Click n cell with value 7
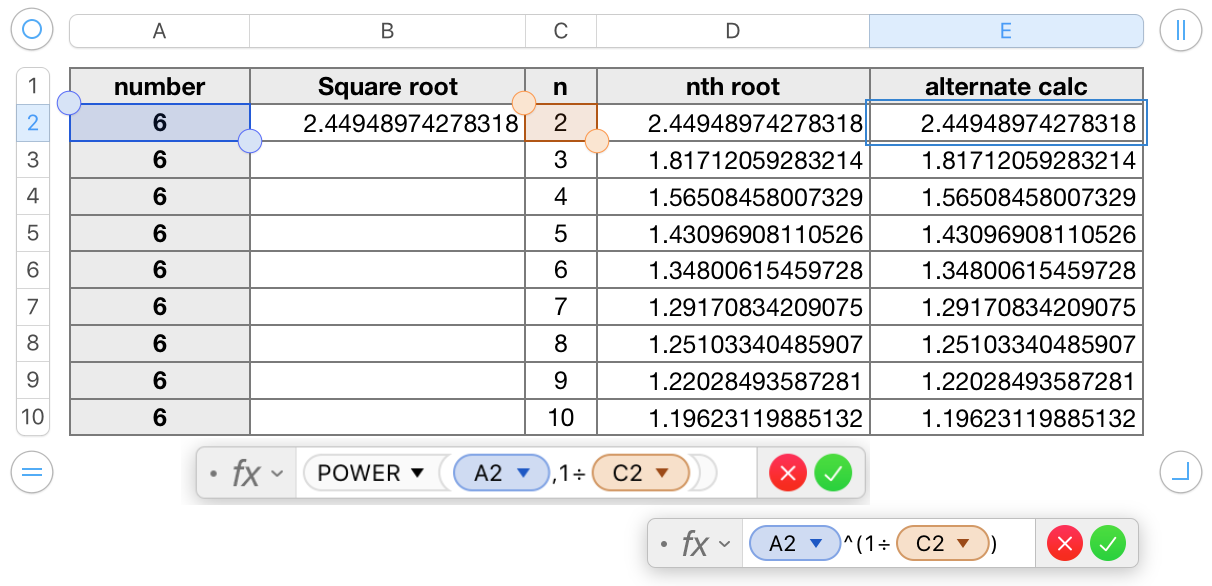 (561, 307)
